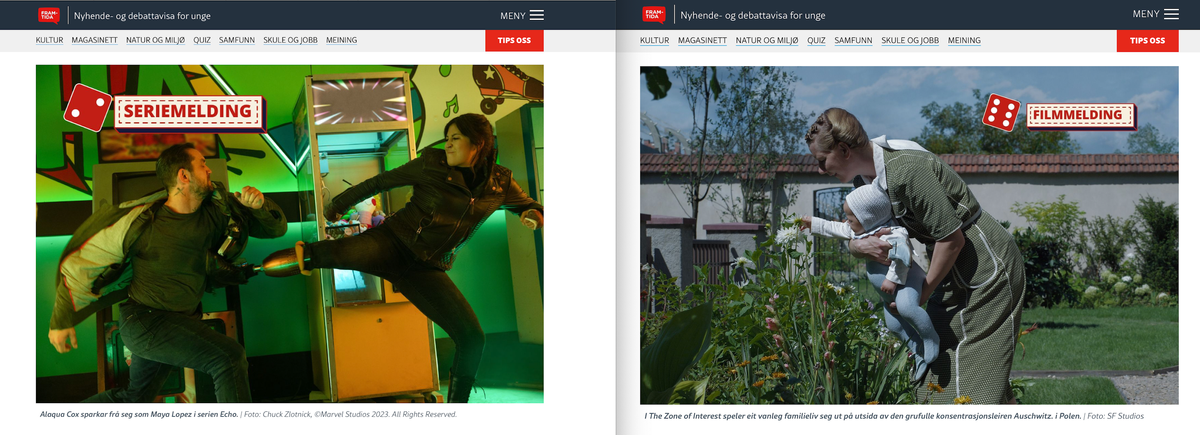Click 'Nyhende- og debattavisa for unge' tagline on left
The width and height of the screenshot is (1200, 435).
(x=142, y=16)
